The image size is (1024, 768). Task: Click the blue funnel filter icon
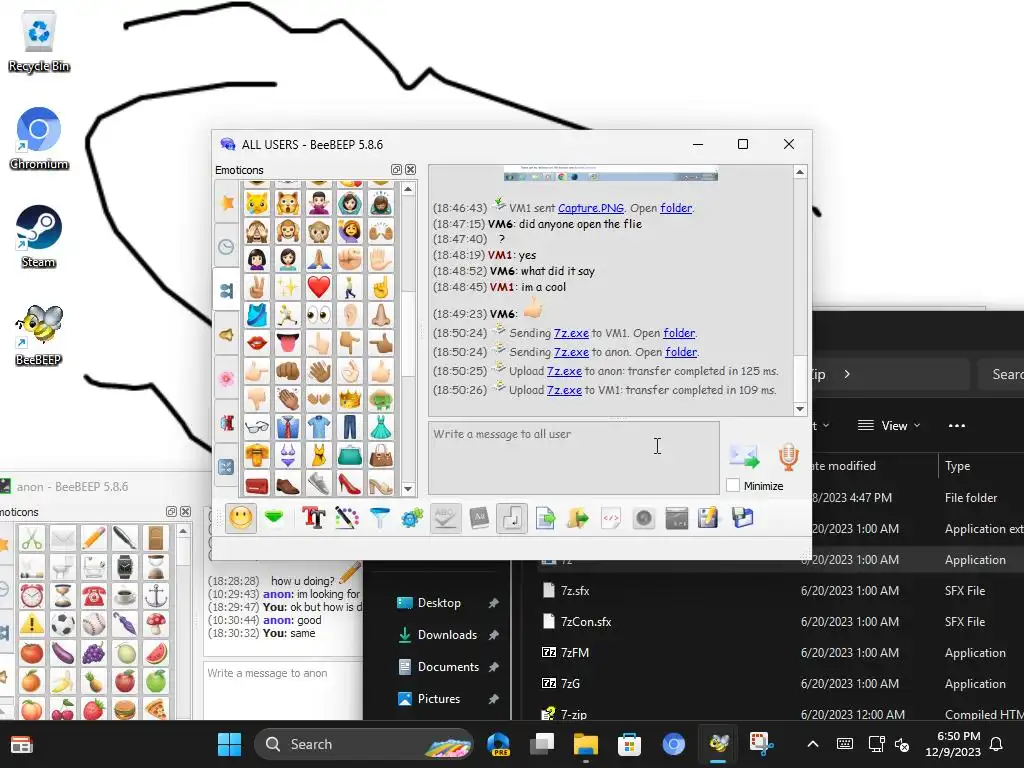(x=379, y=519)
